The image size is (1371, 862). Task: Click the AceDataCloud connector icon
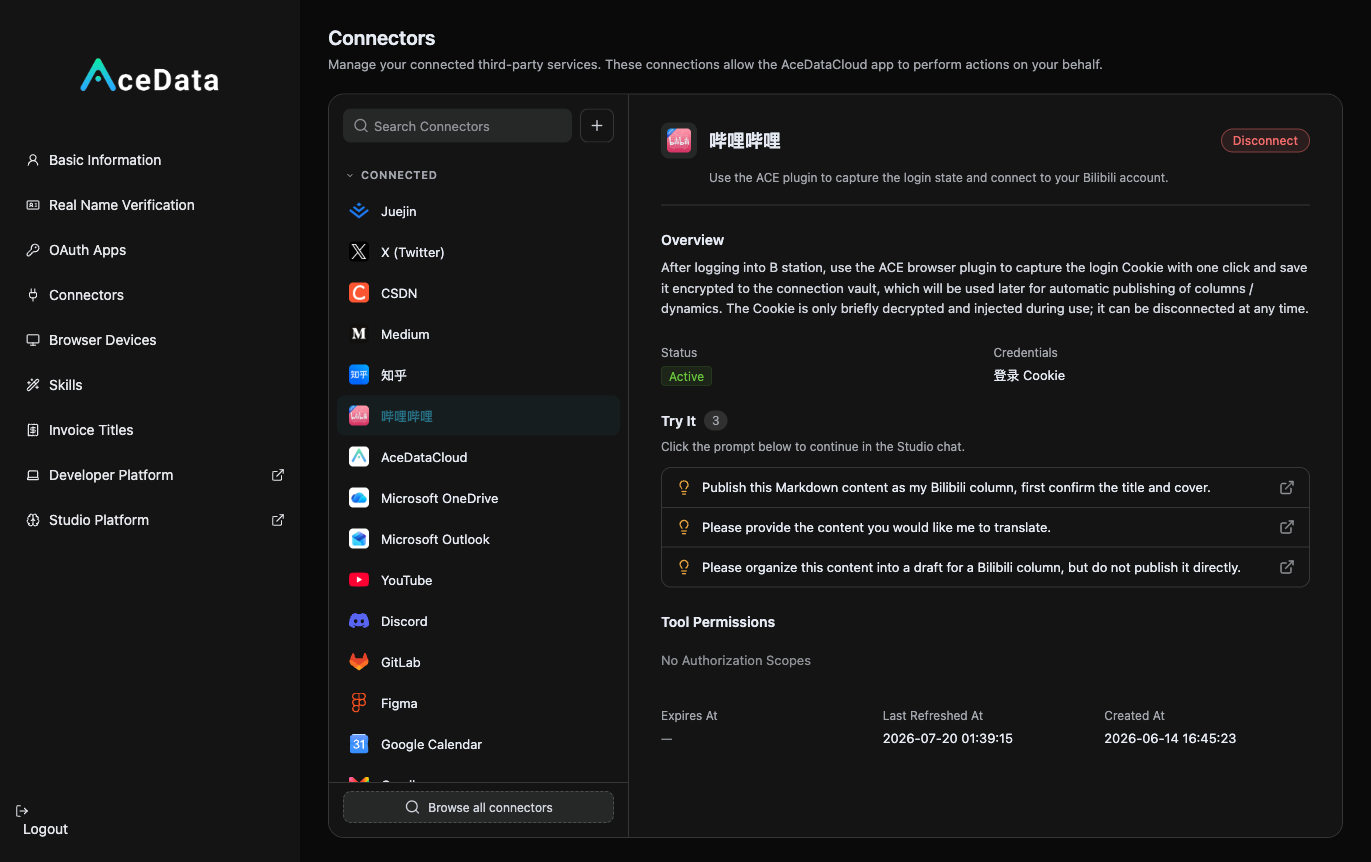tap(359, 457)
